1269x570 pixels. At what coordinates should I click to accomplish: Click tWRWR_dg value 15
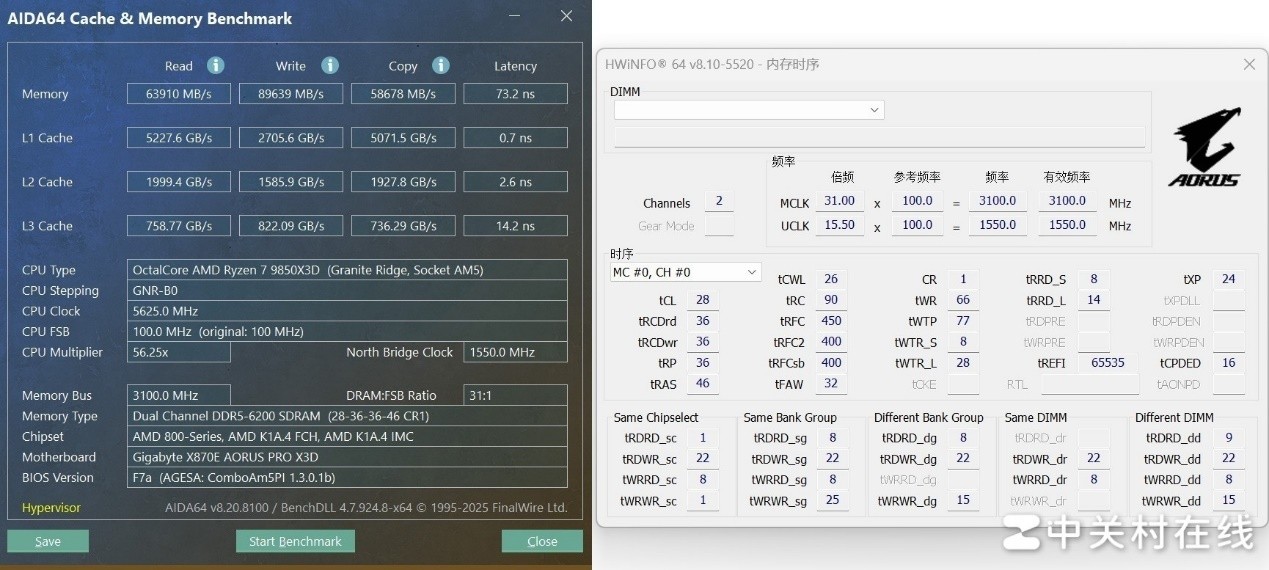(963, 501)
